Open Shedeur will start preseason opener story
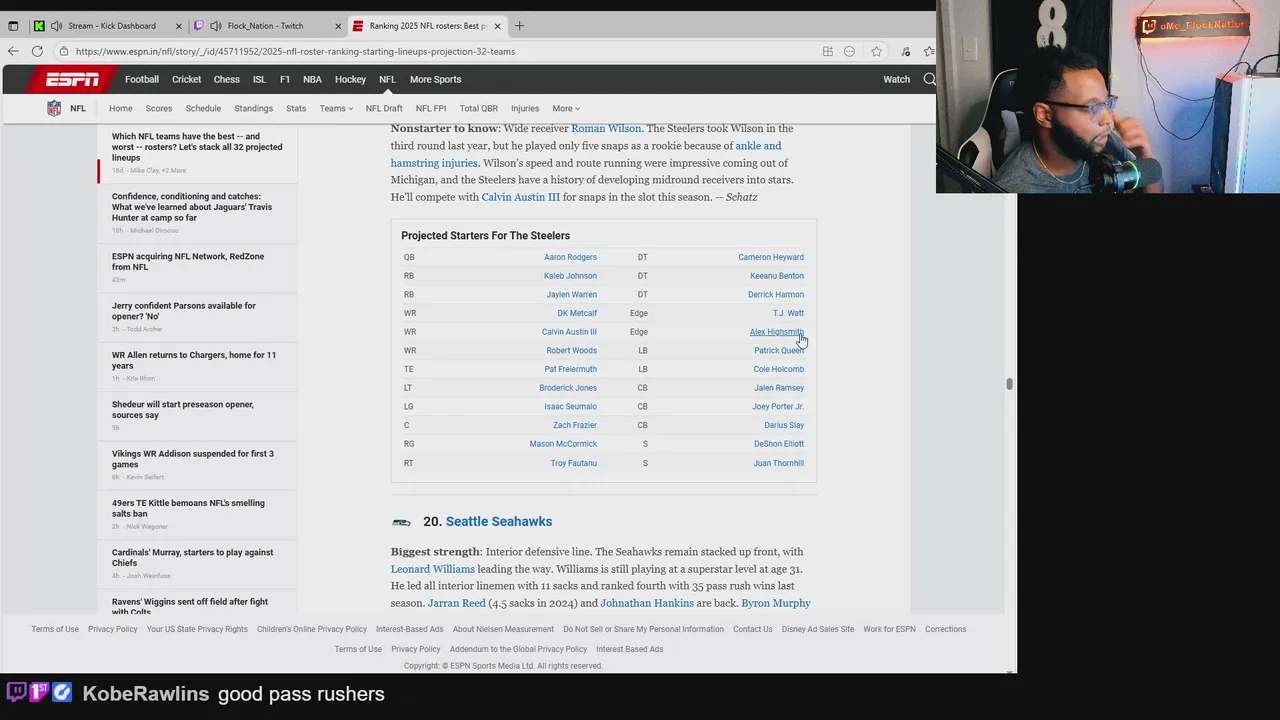Screen dimensions: 1280x720 pos(183,410)
